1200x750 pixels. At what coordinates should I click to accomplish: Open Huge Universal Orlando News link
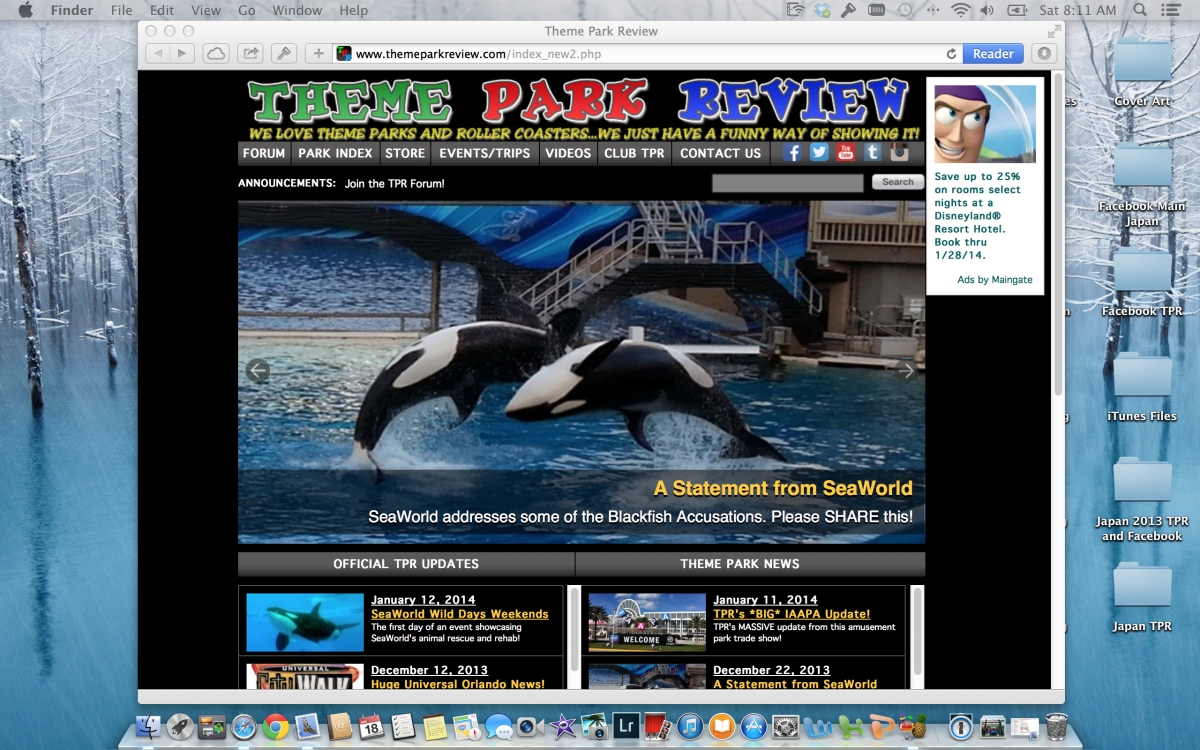click(457, 684)
